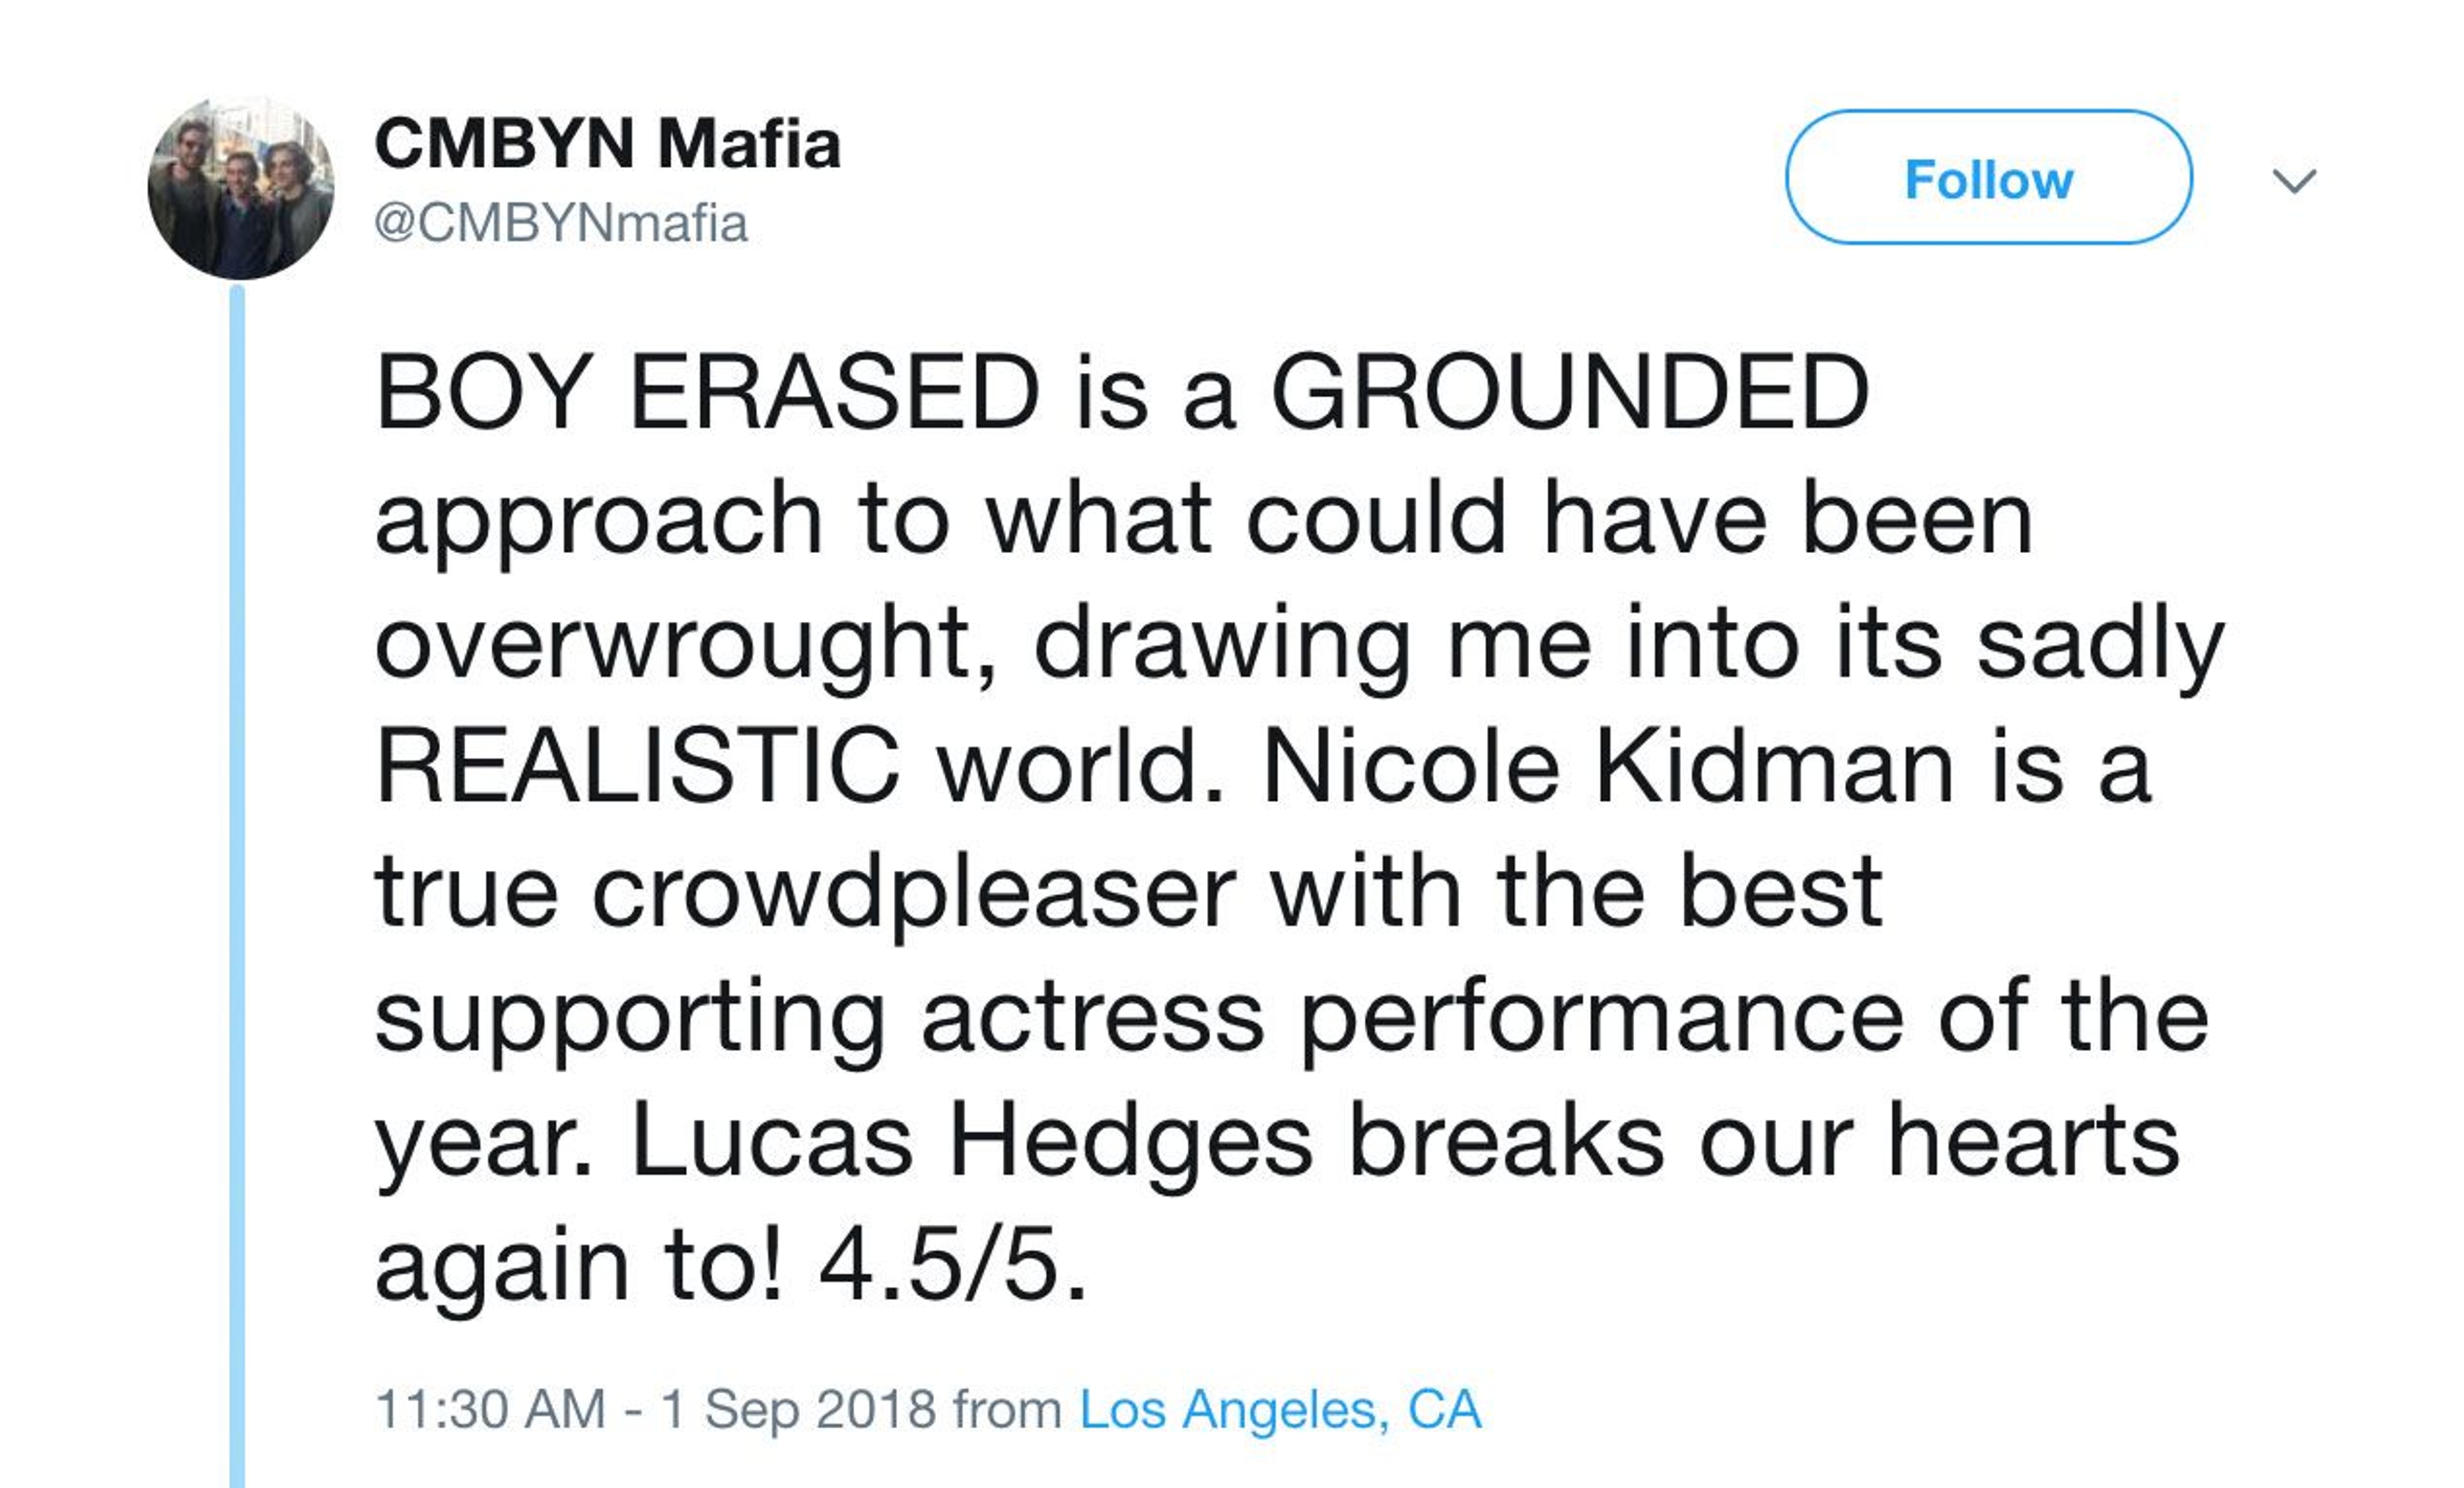Screen dimensions: 2464x1488
Task: Click the word REALISTIC in the tweet
Action: (x=637, y=768)
